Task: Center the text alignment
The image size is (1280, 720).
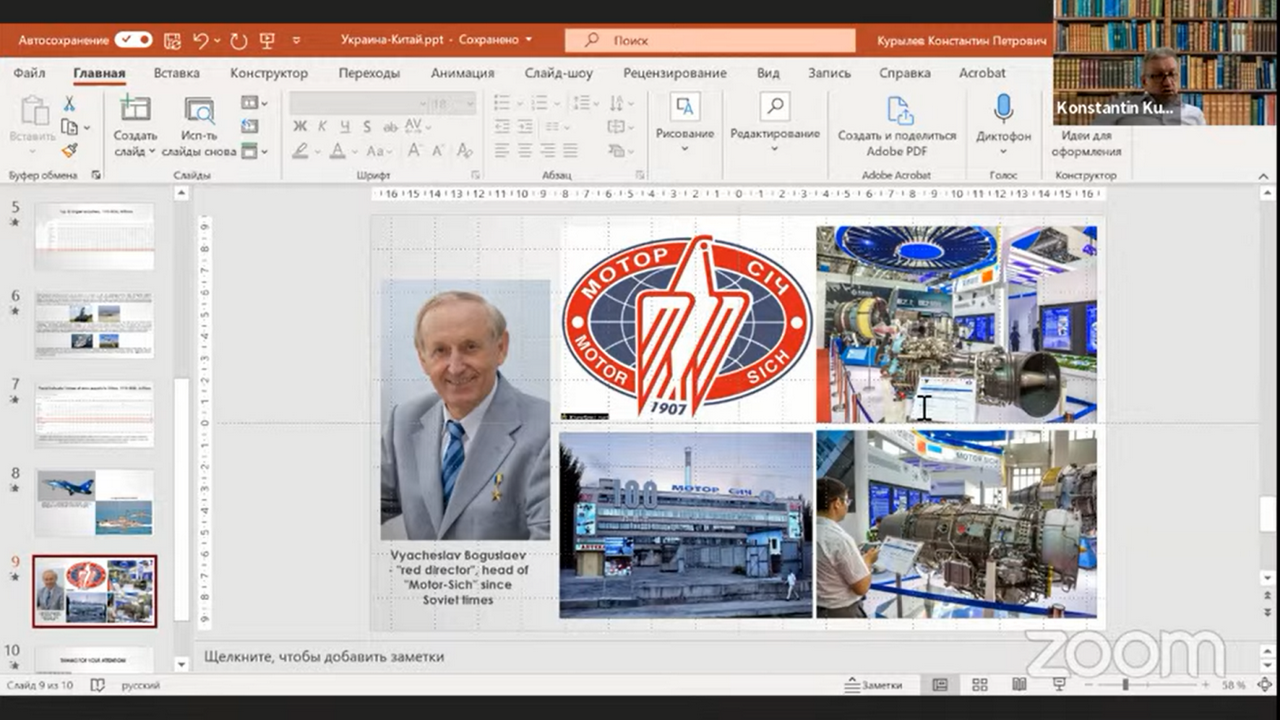Action: click(x=525, y=151)
